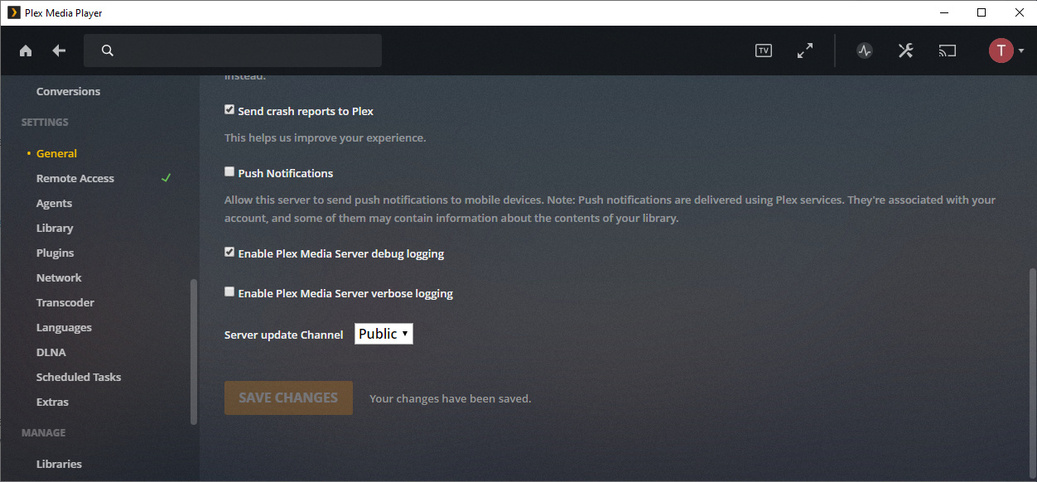Enable the Push Notifications checkbox
Screen dimensions: 1037x482
[229, 173]
